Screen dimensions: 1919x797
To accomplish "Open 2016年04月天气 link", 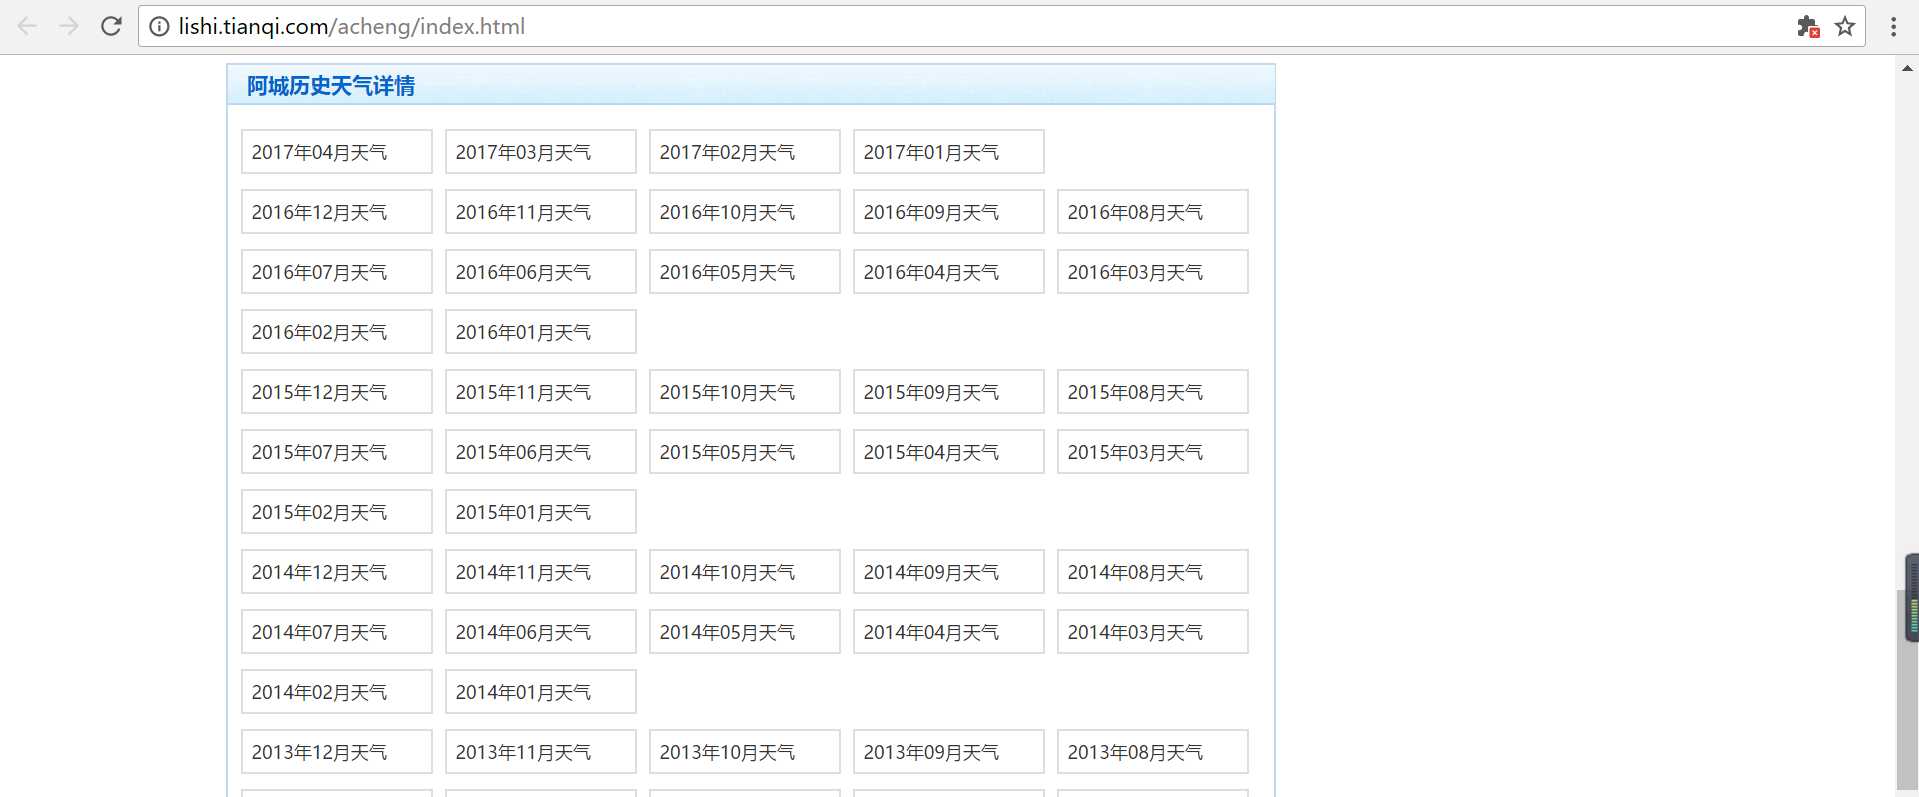I will (x=949, y=272).
